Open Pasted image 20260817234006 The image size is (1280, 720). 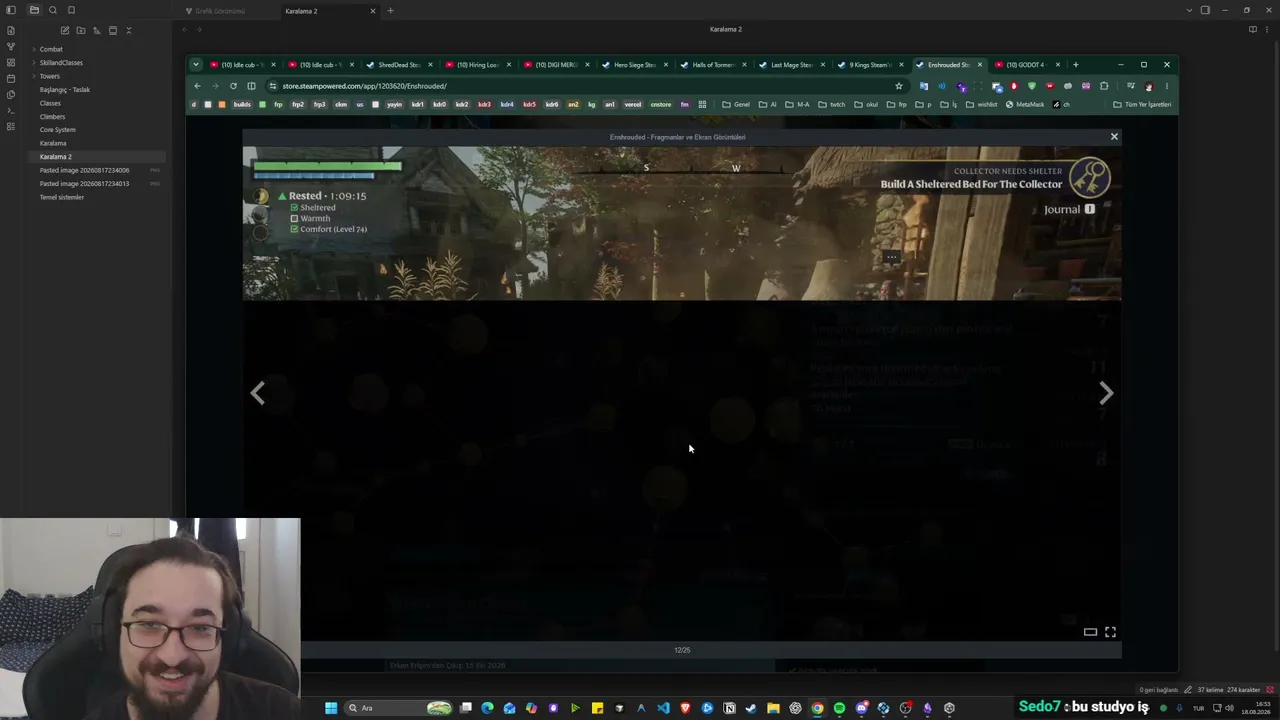pos(84,170)
